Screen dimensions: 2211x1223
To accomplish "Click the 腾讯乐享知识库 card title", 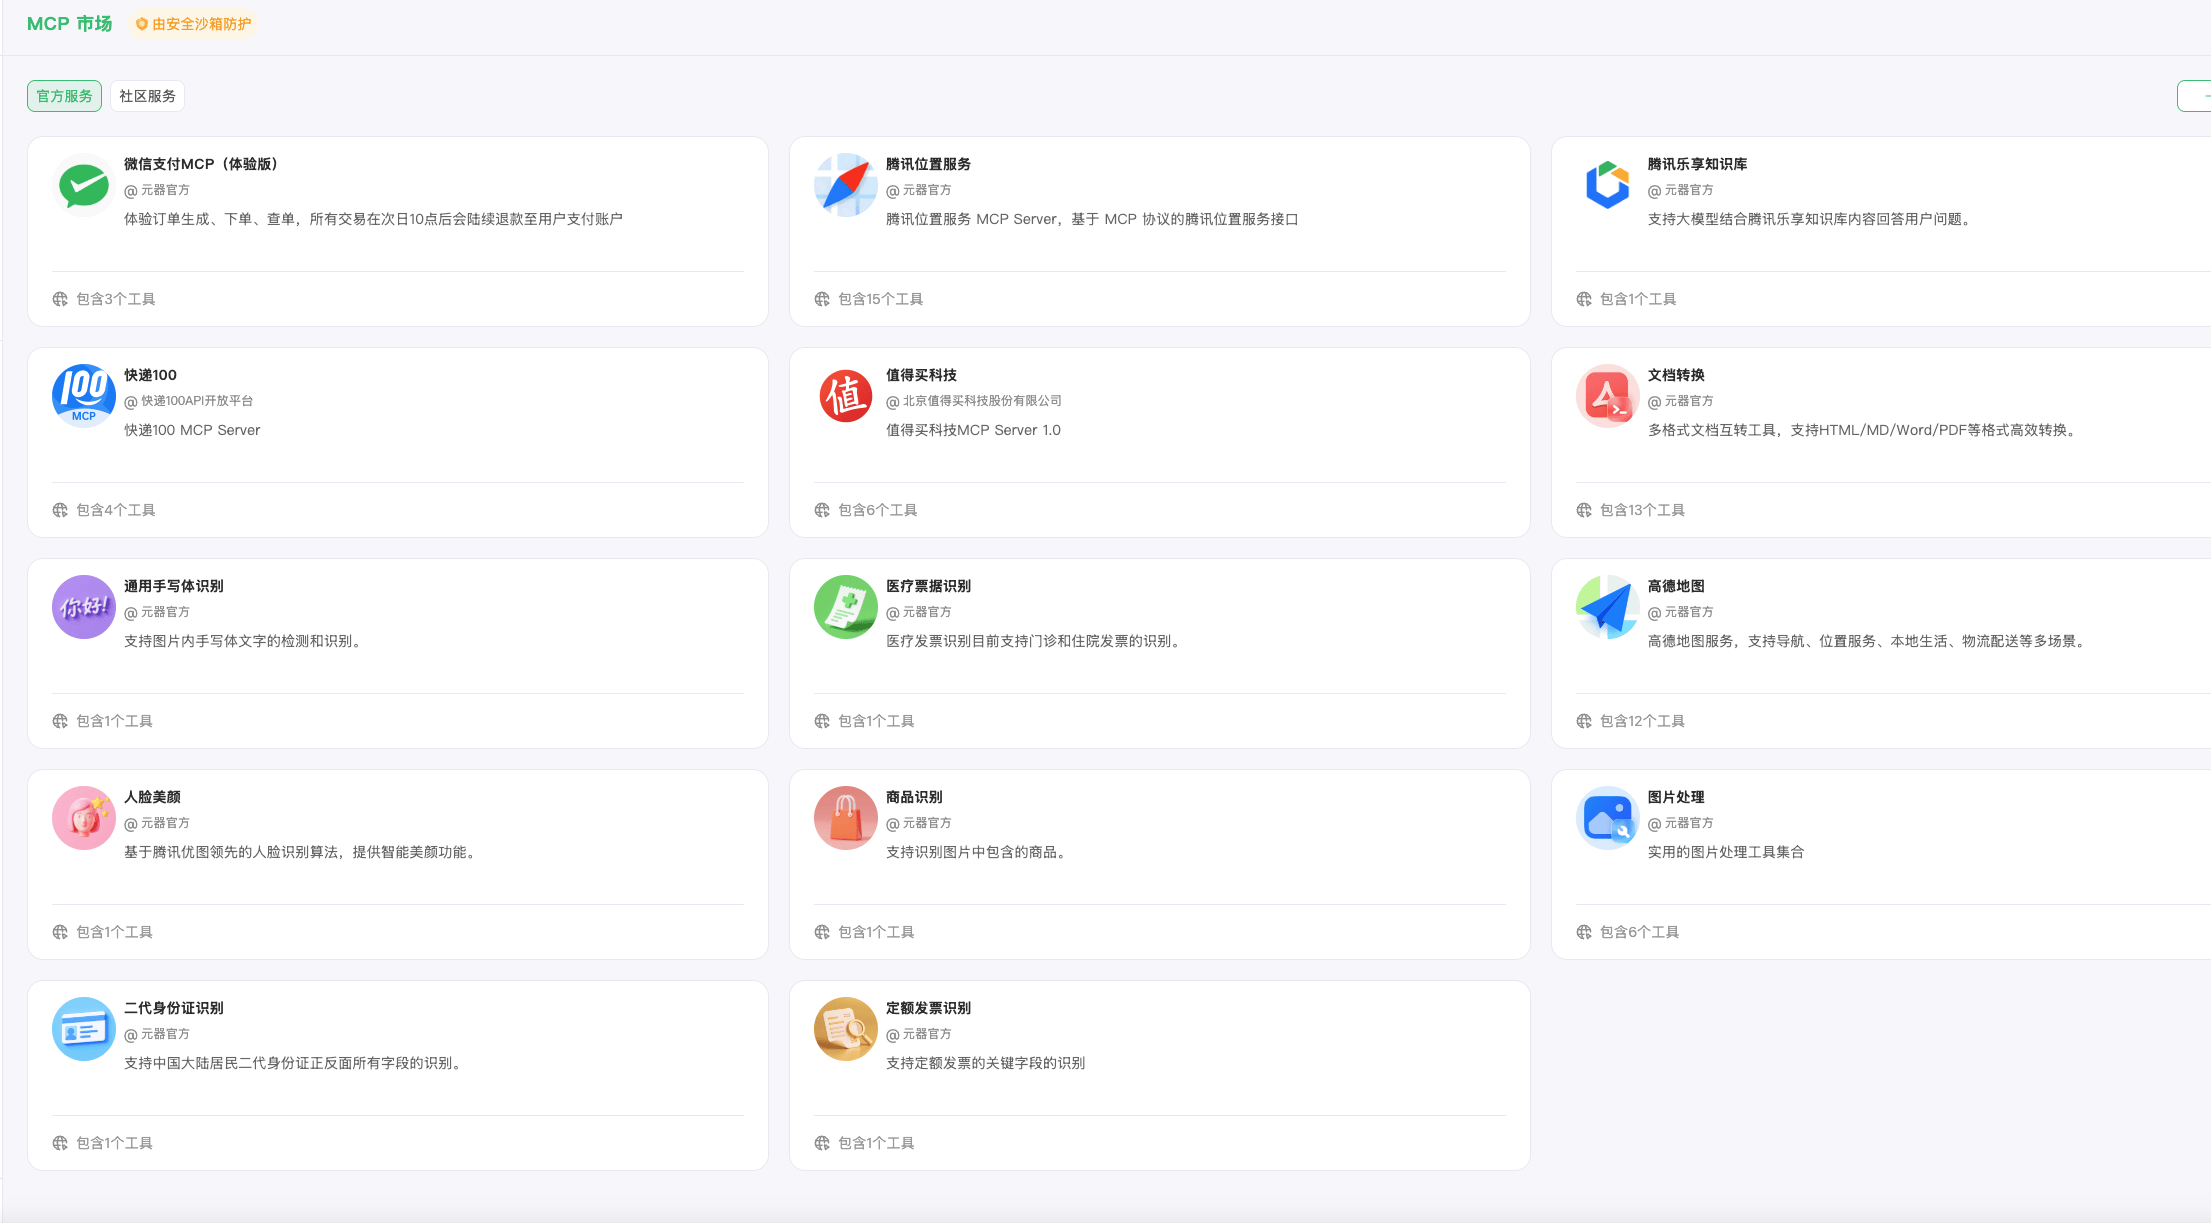I will [x=1698, y=164].
